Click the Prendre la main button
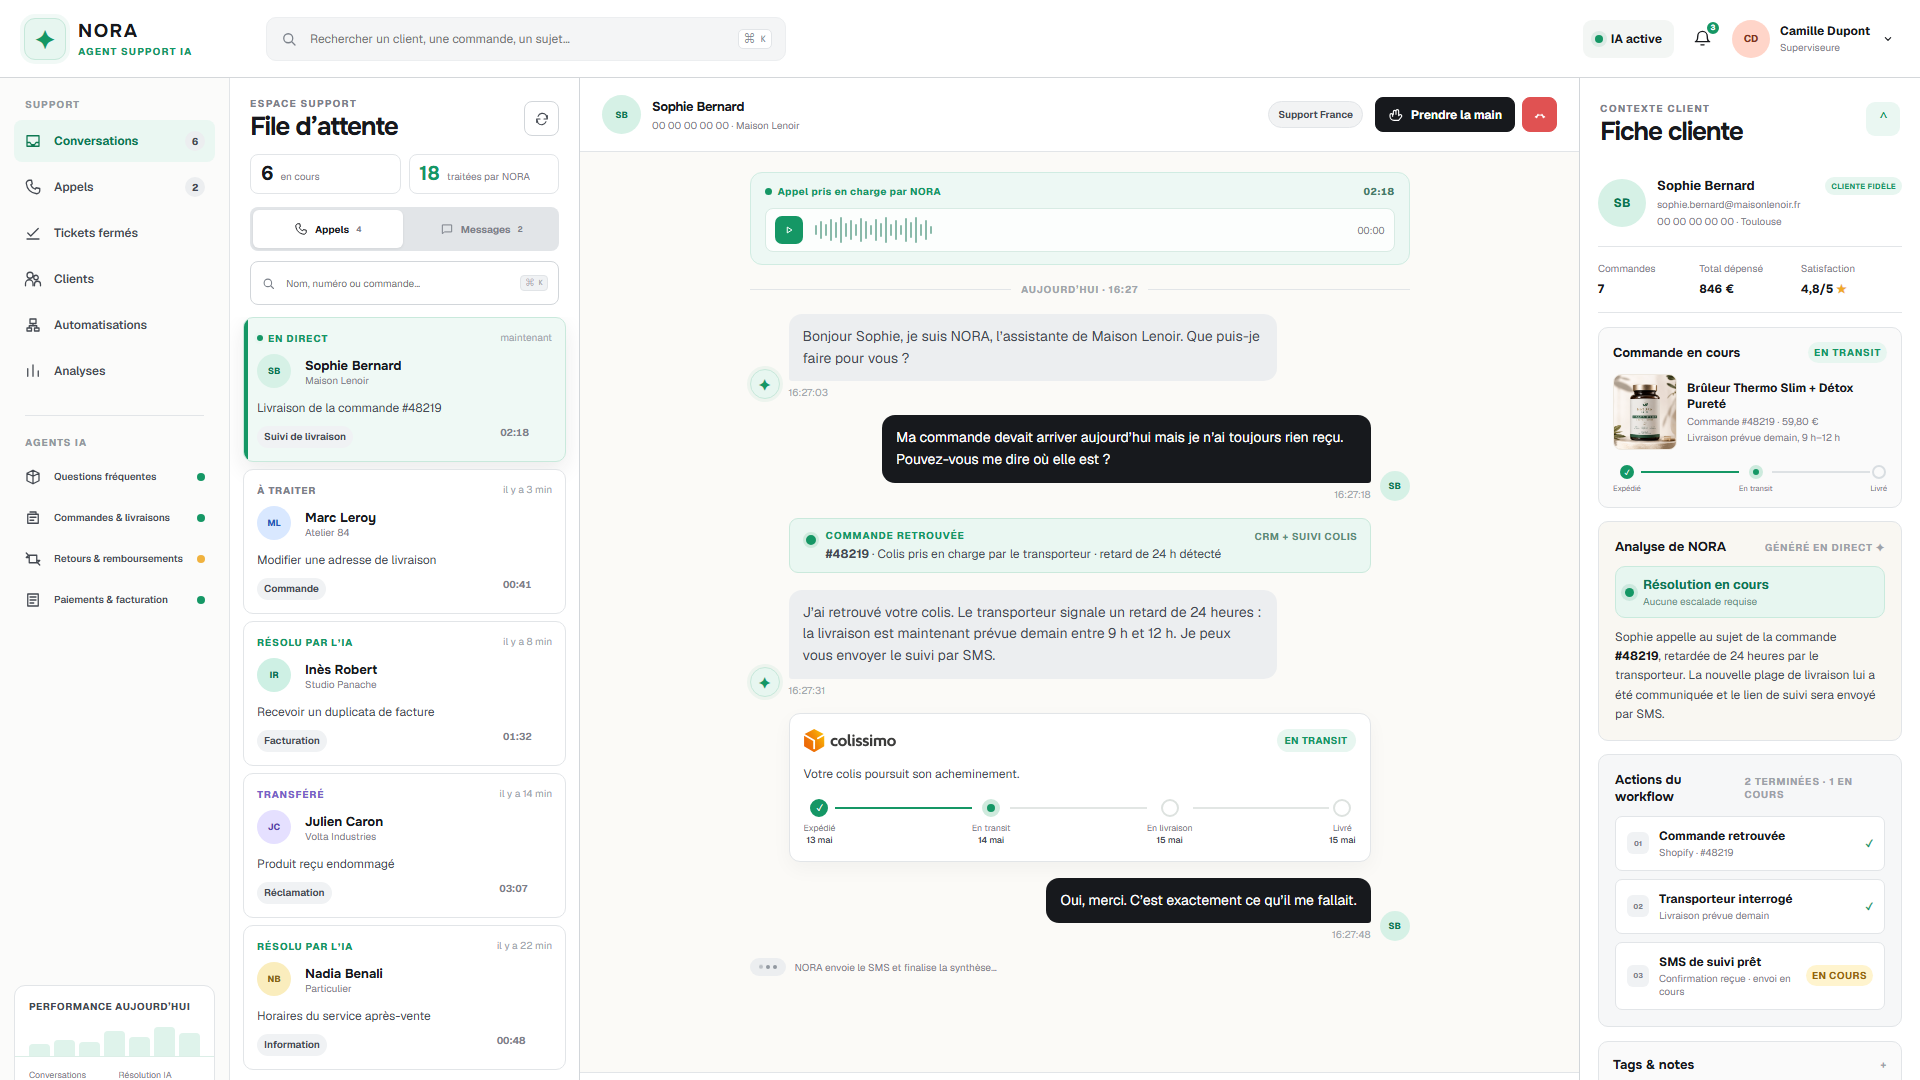Screen dimensions: 1920x1080 click(x=1445, y=115)
